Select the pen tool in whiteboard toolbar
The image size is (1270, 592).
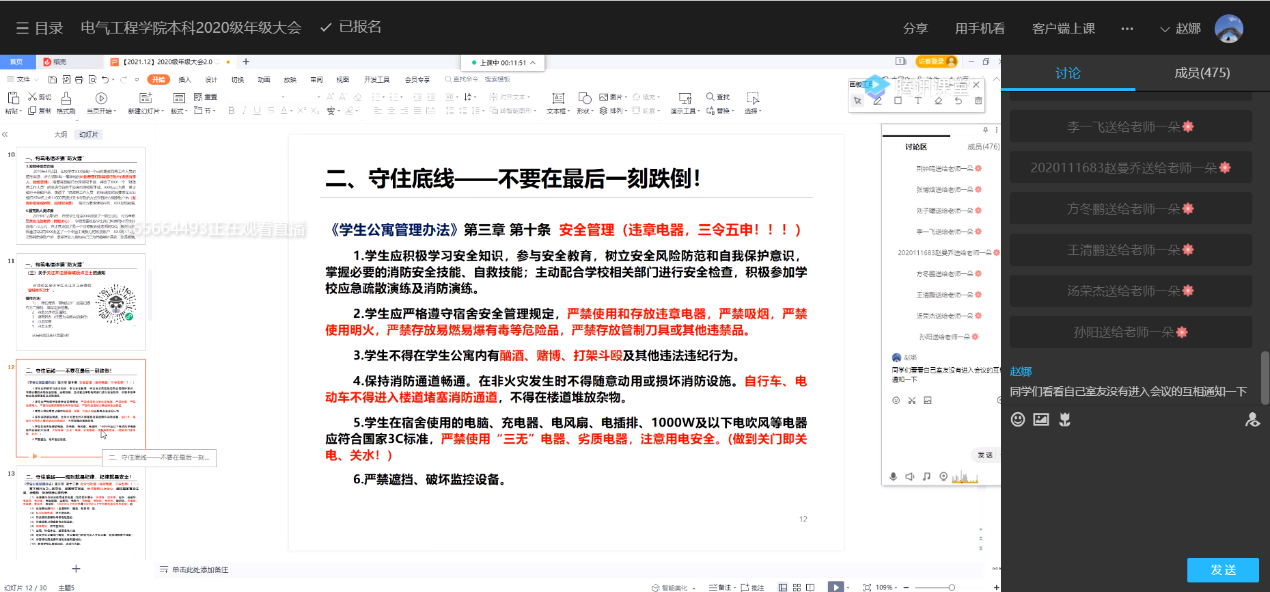click(877, 100)
